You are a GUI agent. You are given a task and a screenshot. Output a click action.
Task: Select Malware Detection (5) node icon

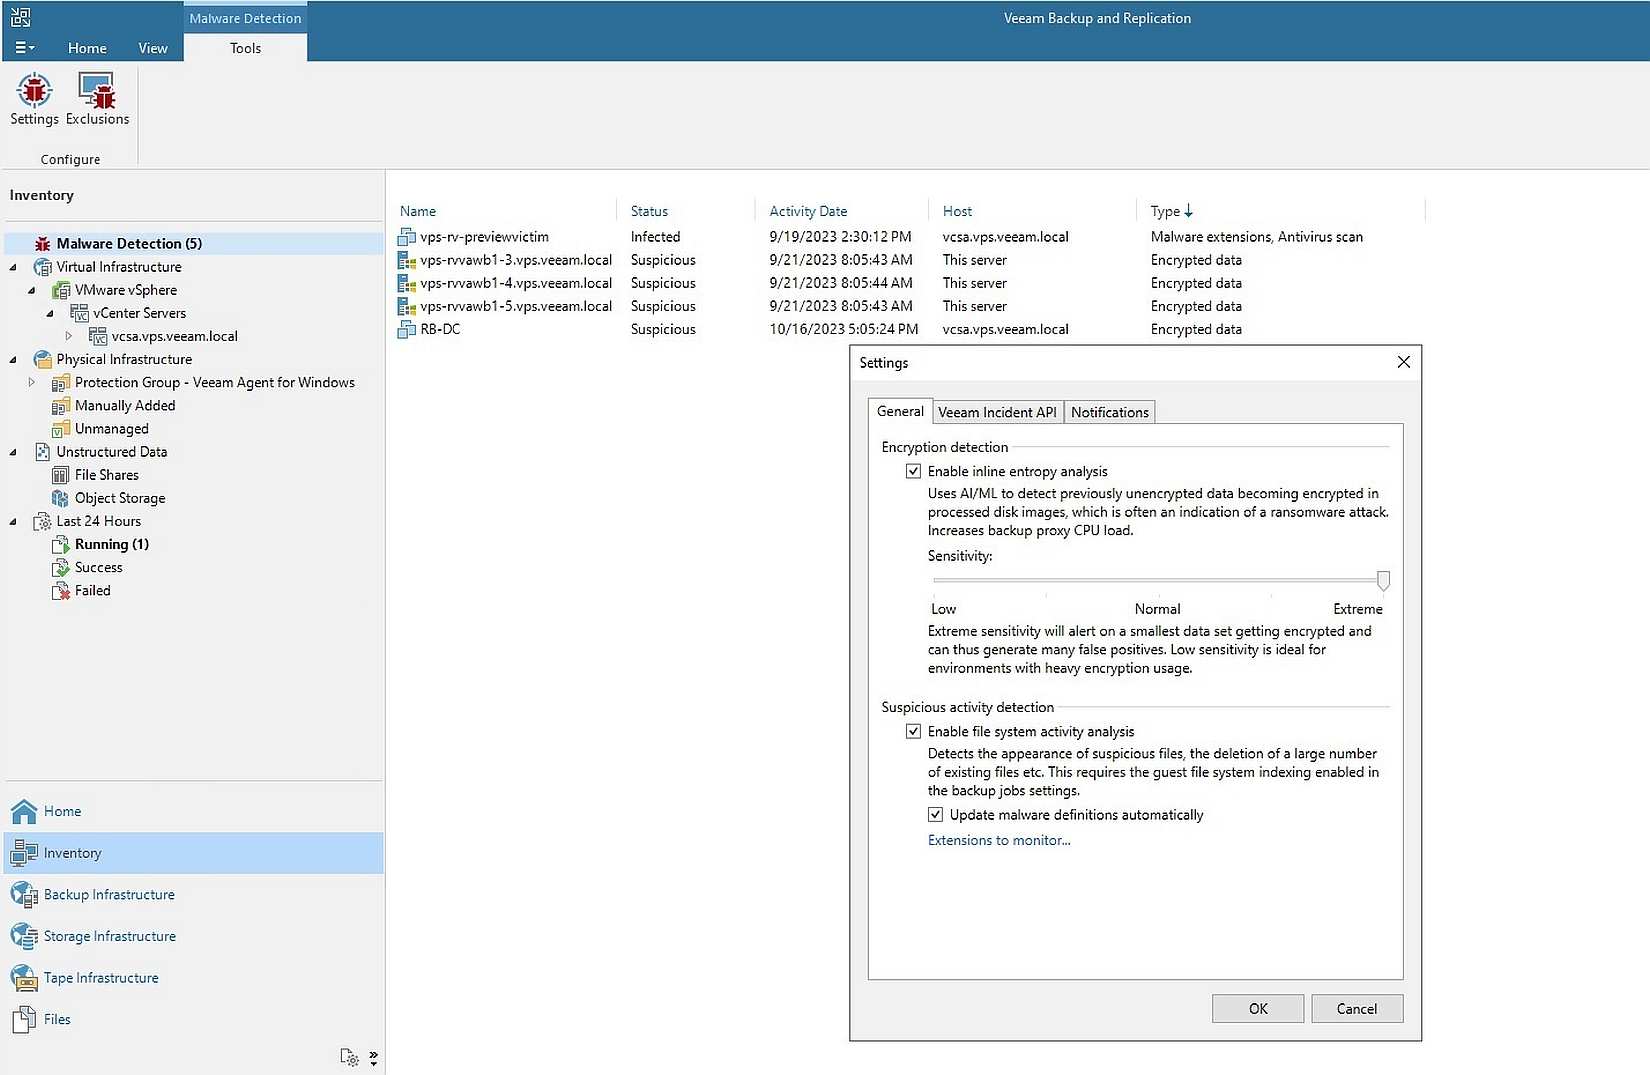[42, 244]
